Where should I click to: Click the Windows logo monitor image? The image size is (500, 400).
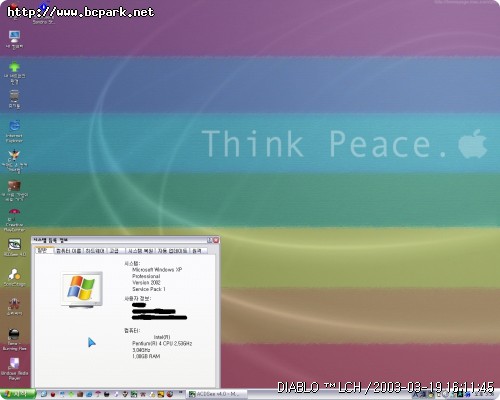coord(82,290)
